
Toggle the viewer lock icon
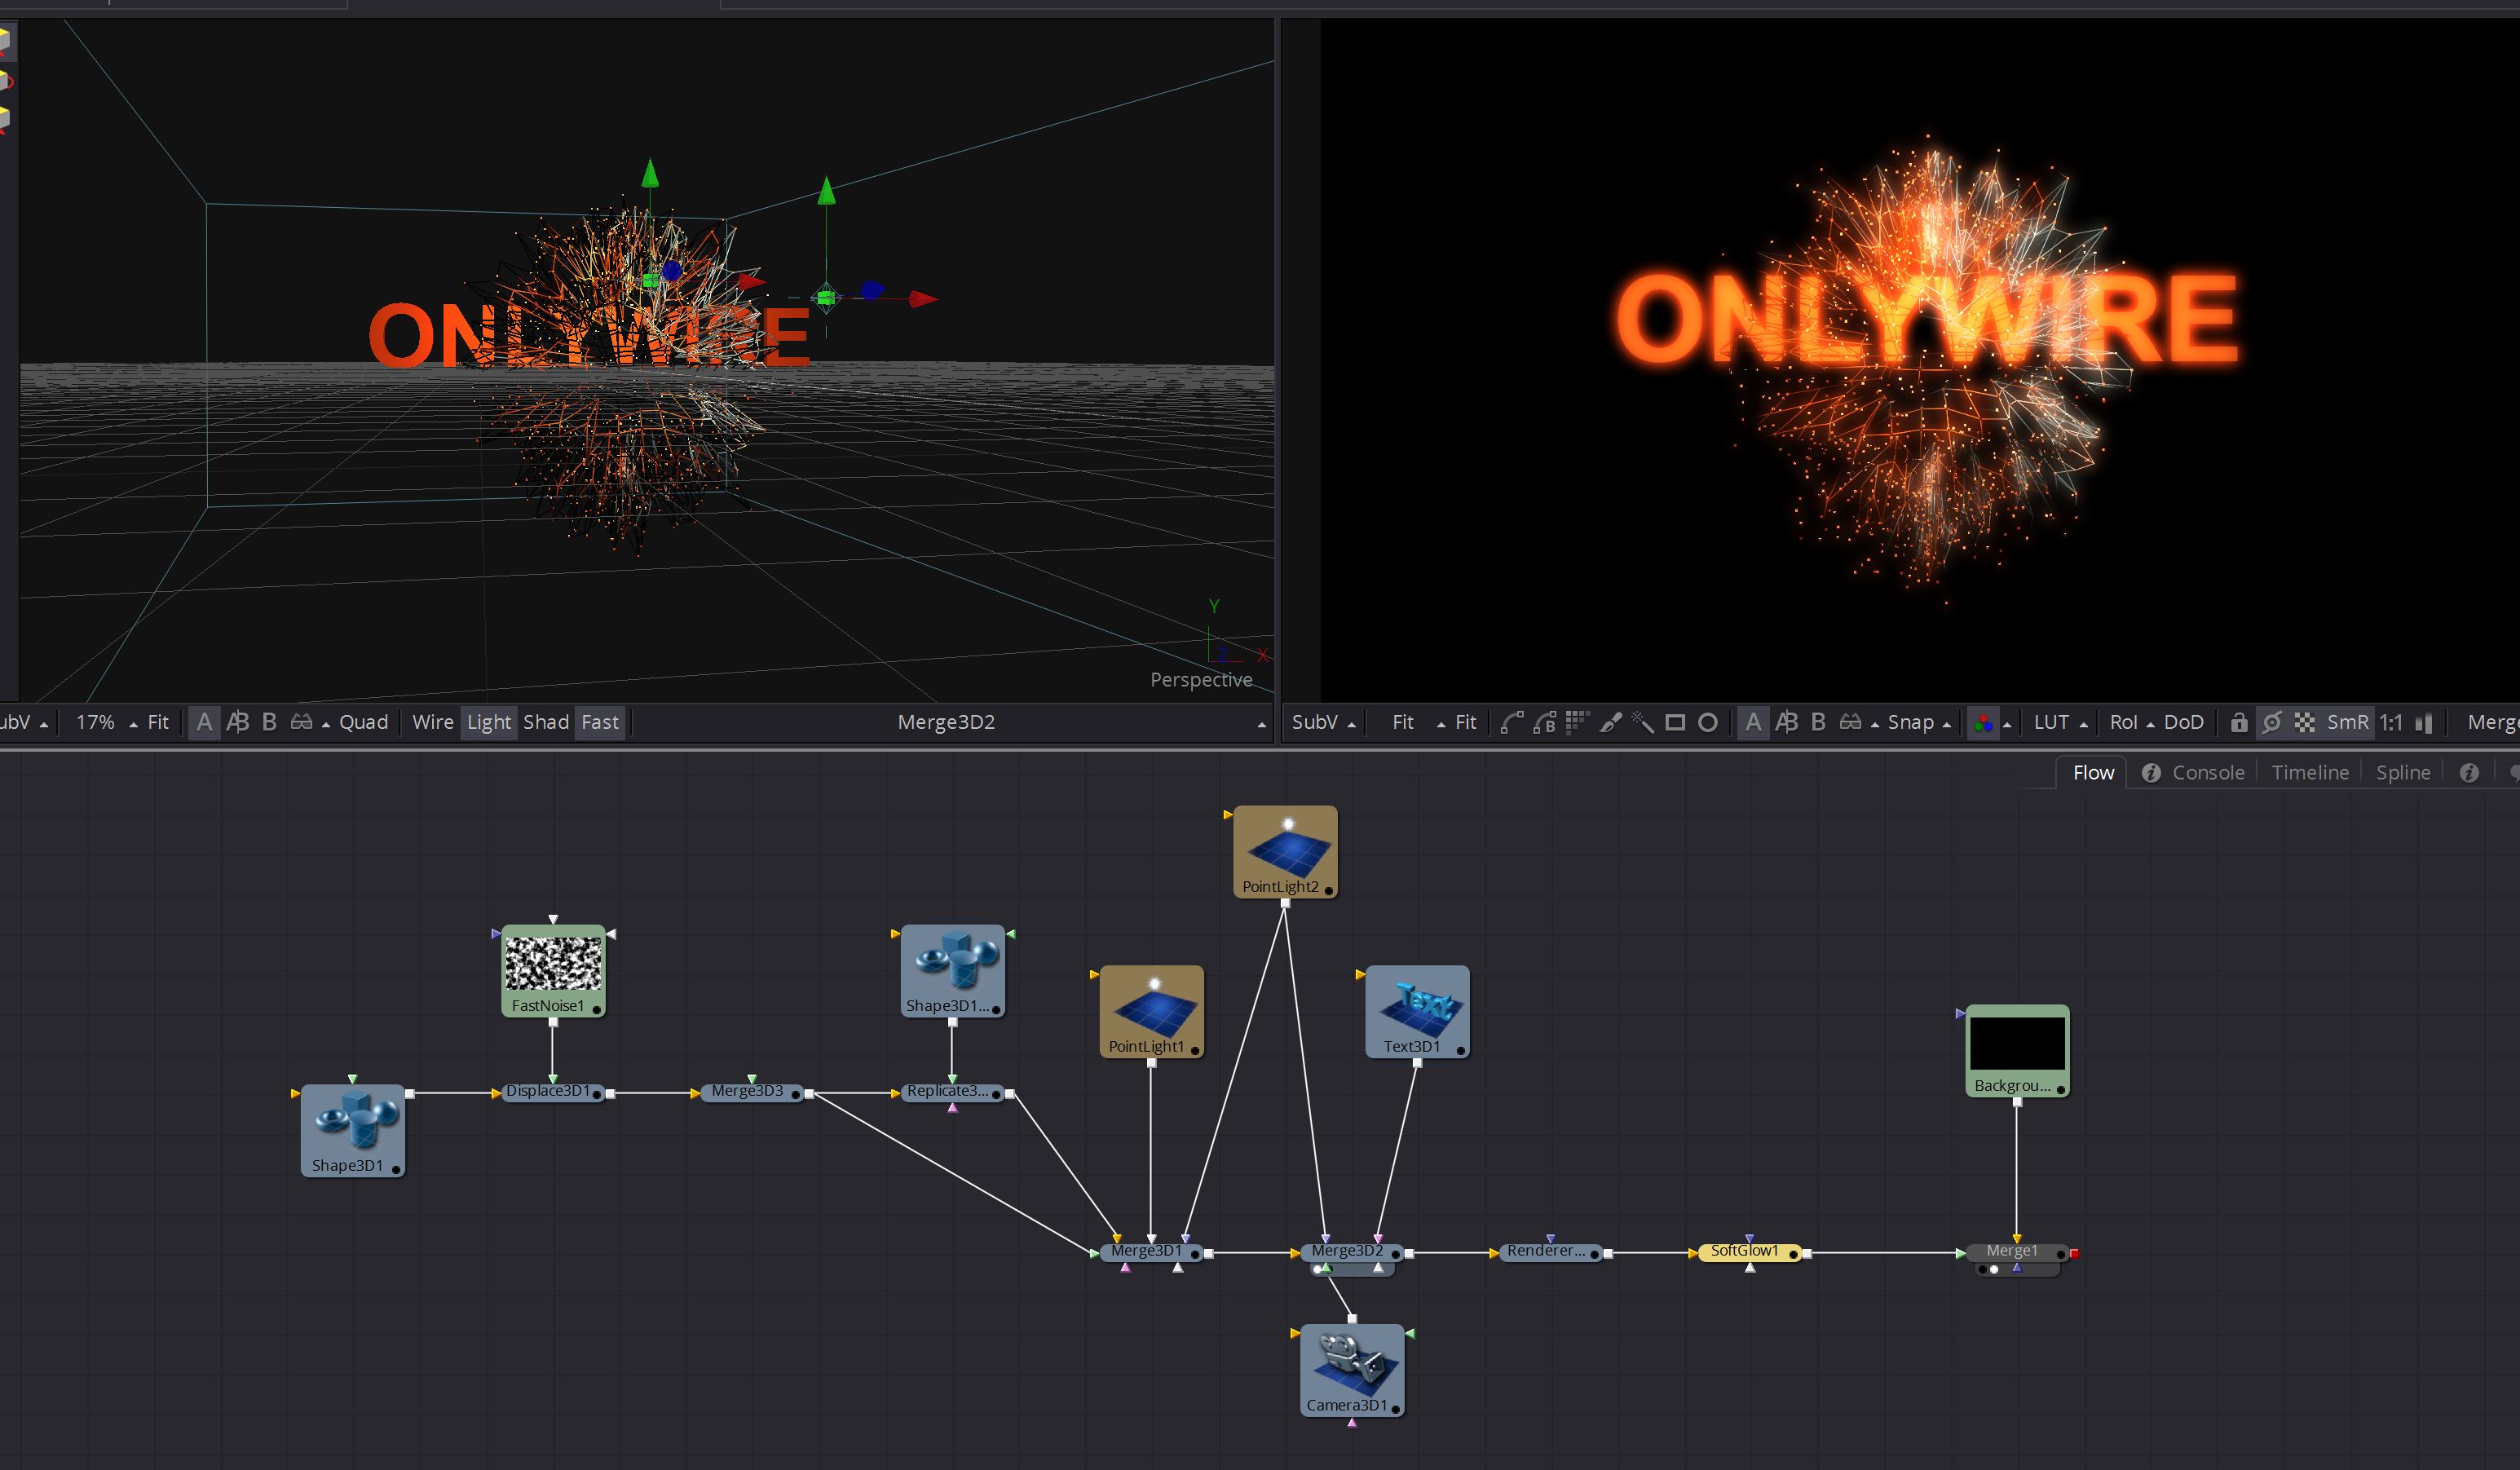click(x=2239, y=722)
